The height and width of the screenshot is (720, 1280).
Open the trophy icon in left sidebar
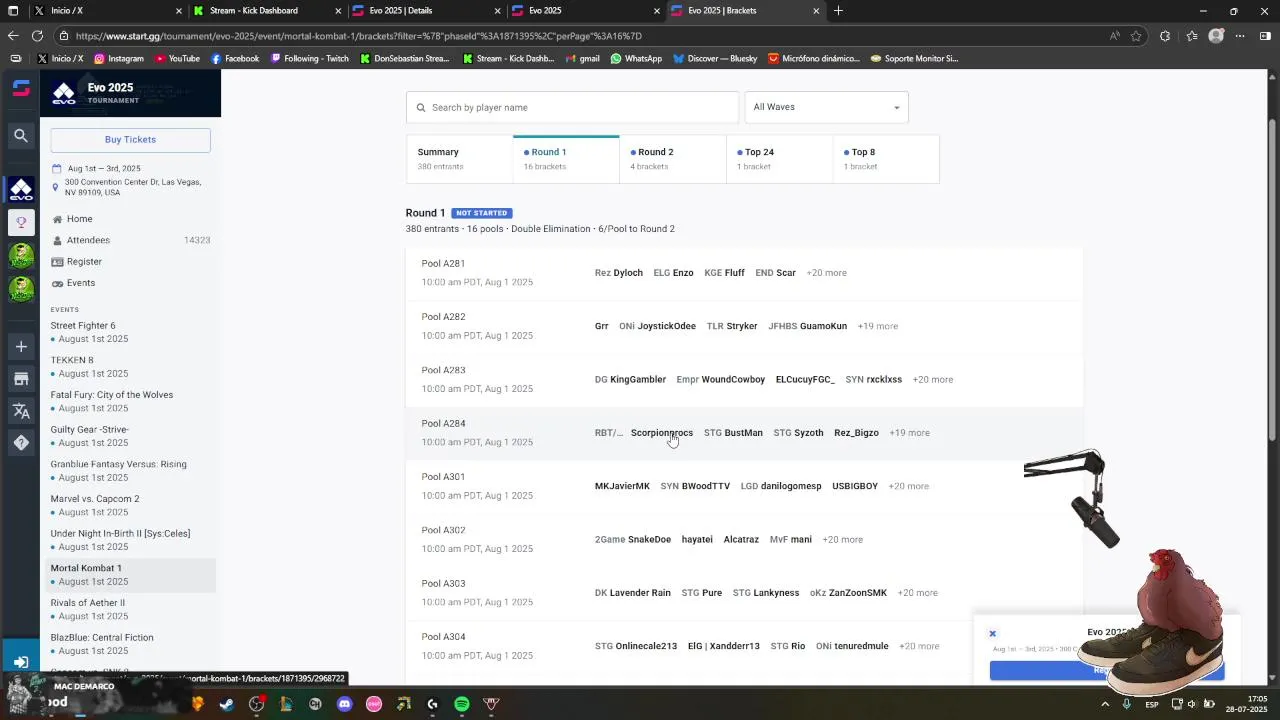coord(21,222)
